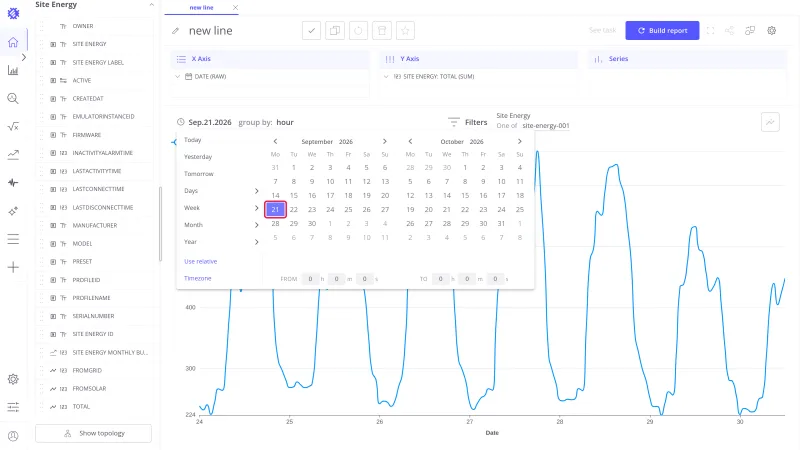Click the archive box toolbar button
Screen dimensions: 800x450
point(382,31)
